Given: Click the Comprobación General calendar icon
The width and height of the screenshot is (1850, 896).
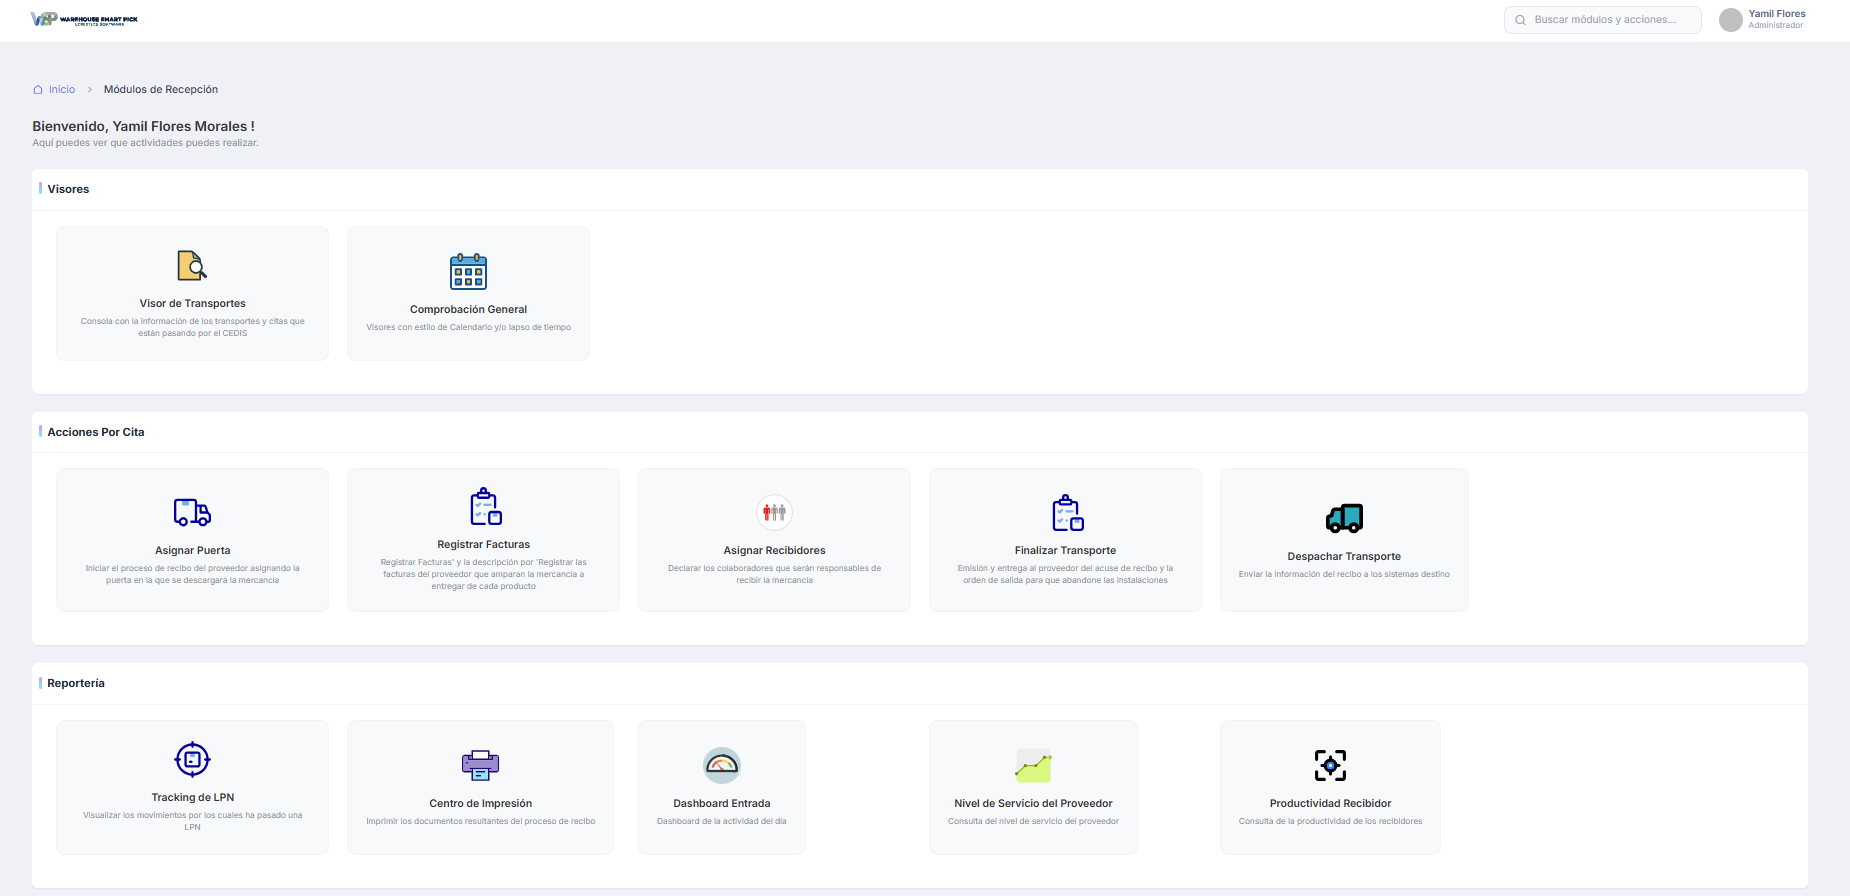Looking at the screenshot, I should (468, 271).
